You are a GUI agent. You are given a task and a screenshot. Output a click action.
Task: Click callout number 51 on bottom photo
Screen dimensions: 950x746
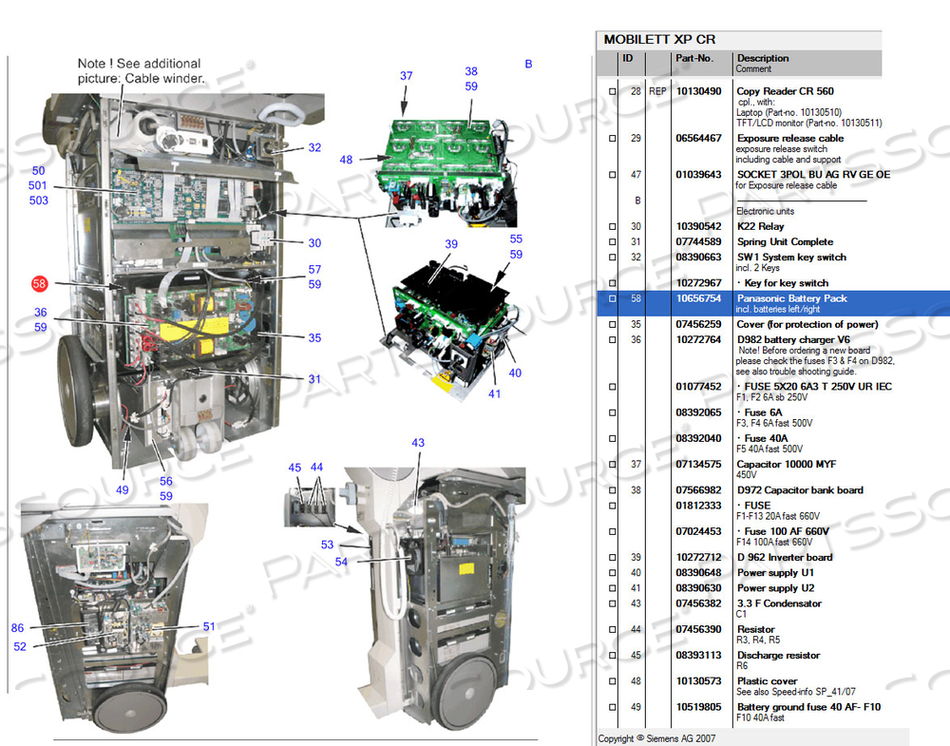click(209, 627)
